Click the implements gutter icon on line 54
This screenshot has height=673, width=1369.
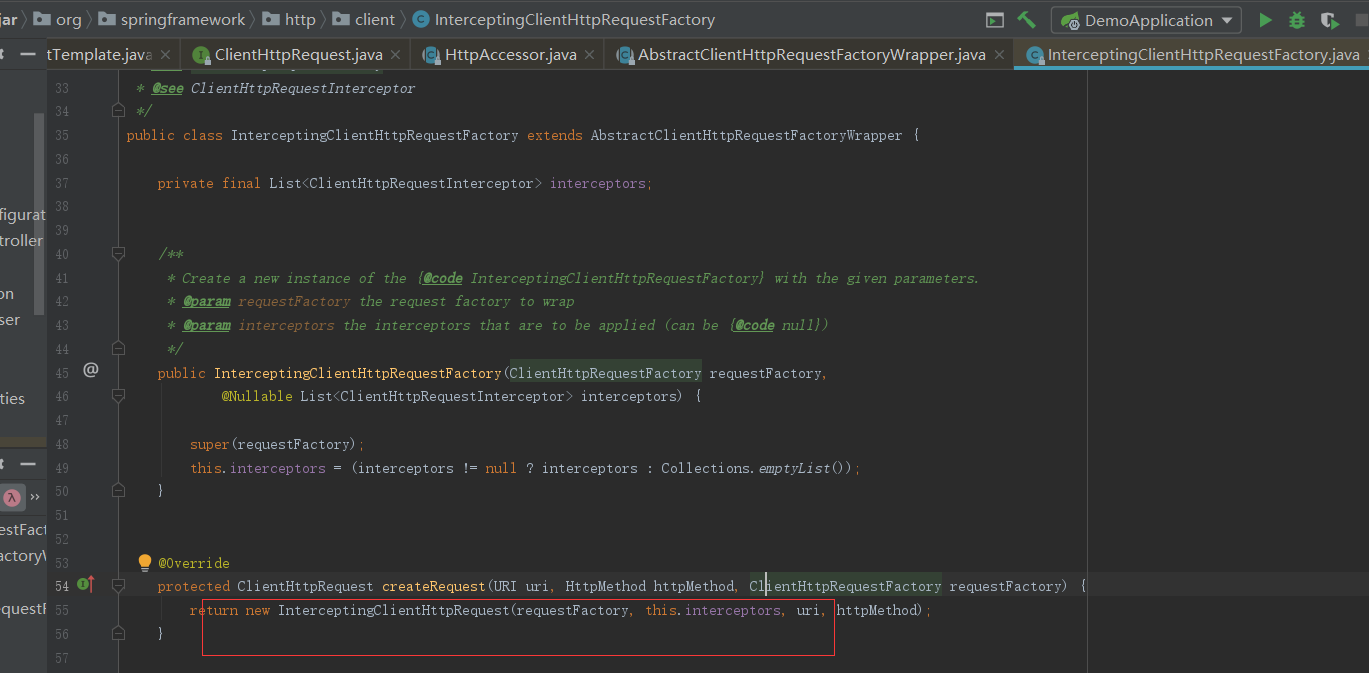[86, 584]
